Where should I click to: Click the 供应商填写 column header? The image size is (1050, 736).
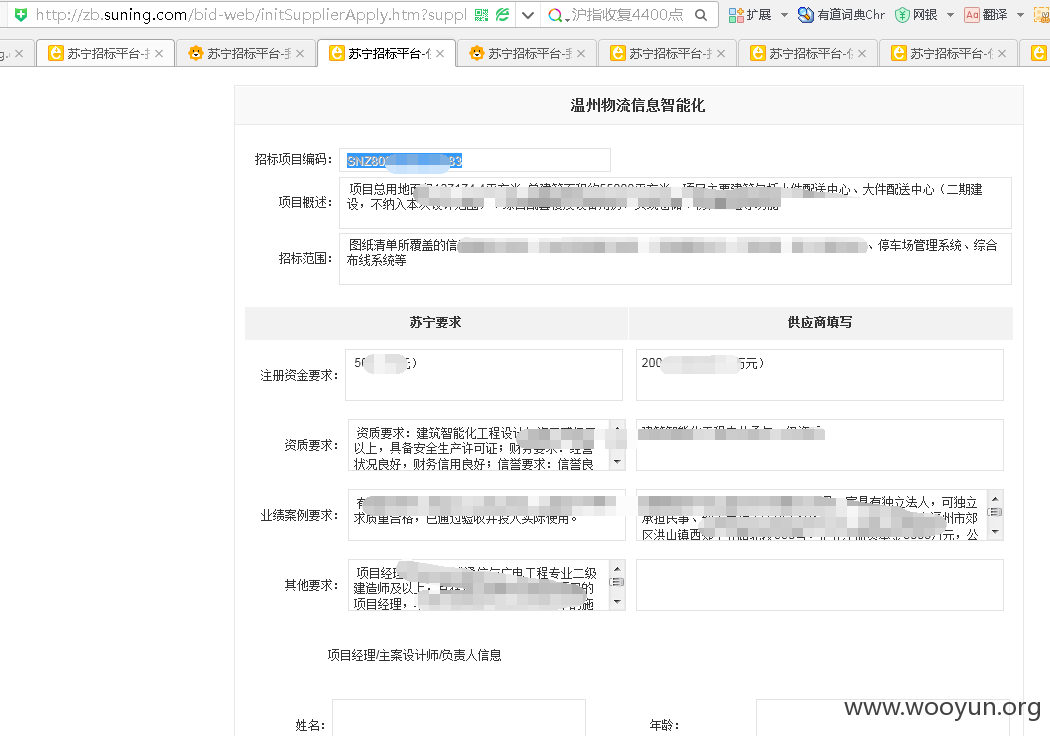(820, 322)
